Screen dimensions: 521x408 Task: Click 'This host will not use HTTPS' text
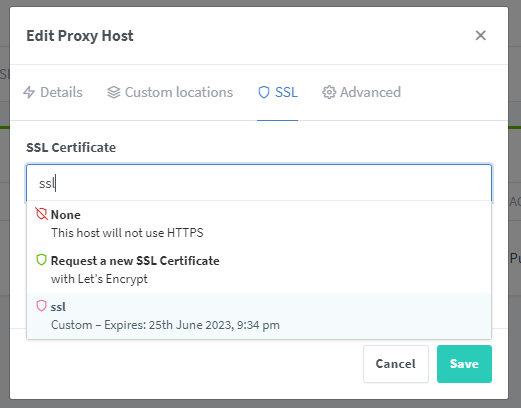[x=127, y=233]
